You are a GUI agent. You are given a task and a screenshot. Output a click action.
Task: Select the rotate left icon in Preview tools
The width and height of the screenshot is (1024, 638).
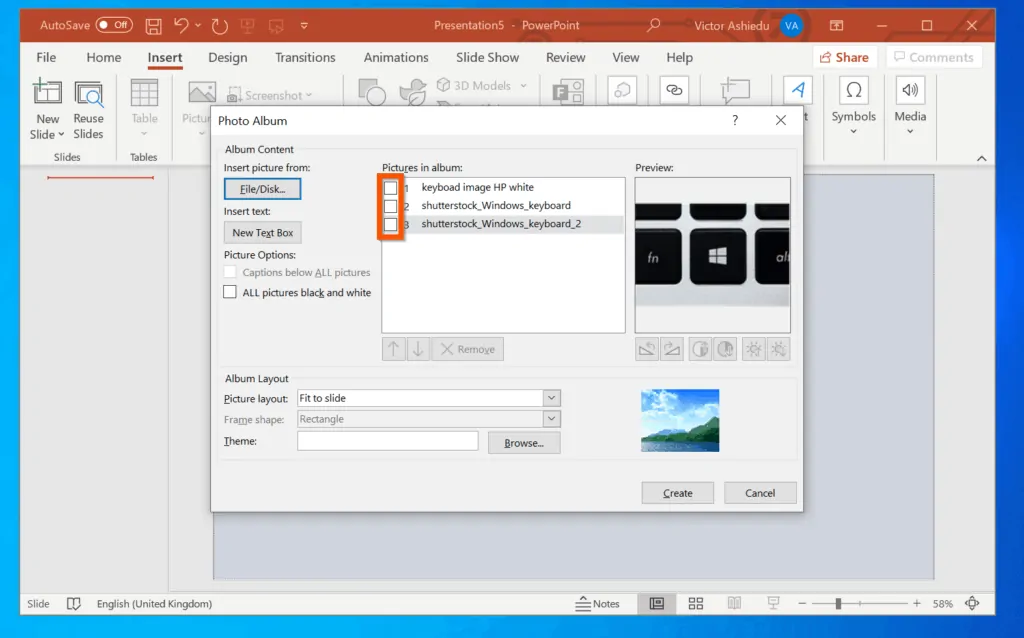(x=646, y=348)
